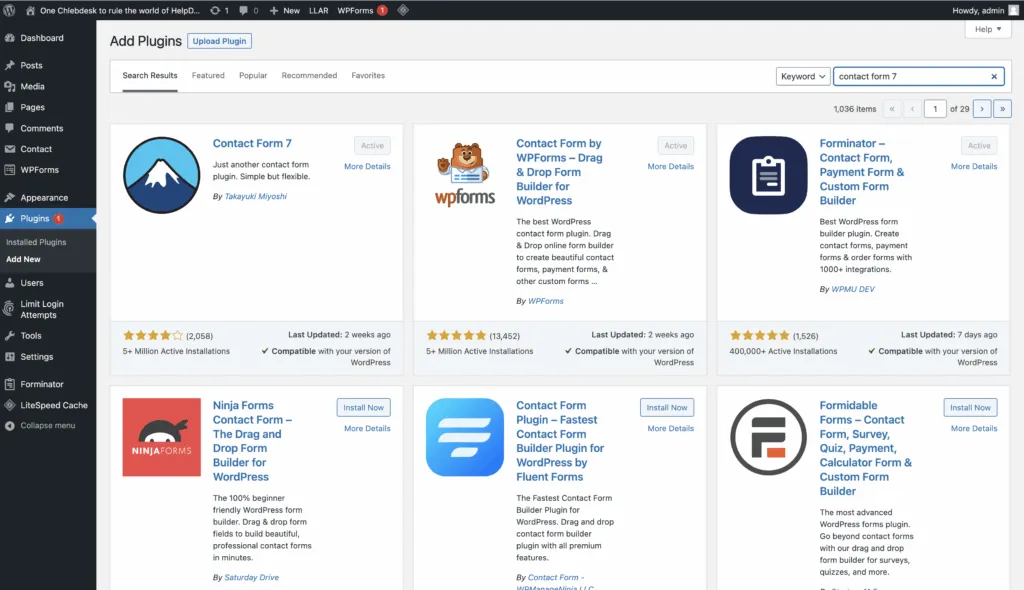
Task: Open the site home icon in admin bar
Action: [30, 10]
